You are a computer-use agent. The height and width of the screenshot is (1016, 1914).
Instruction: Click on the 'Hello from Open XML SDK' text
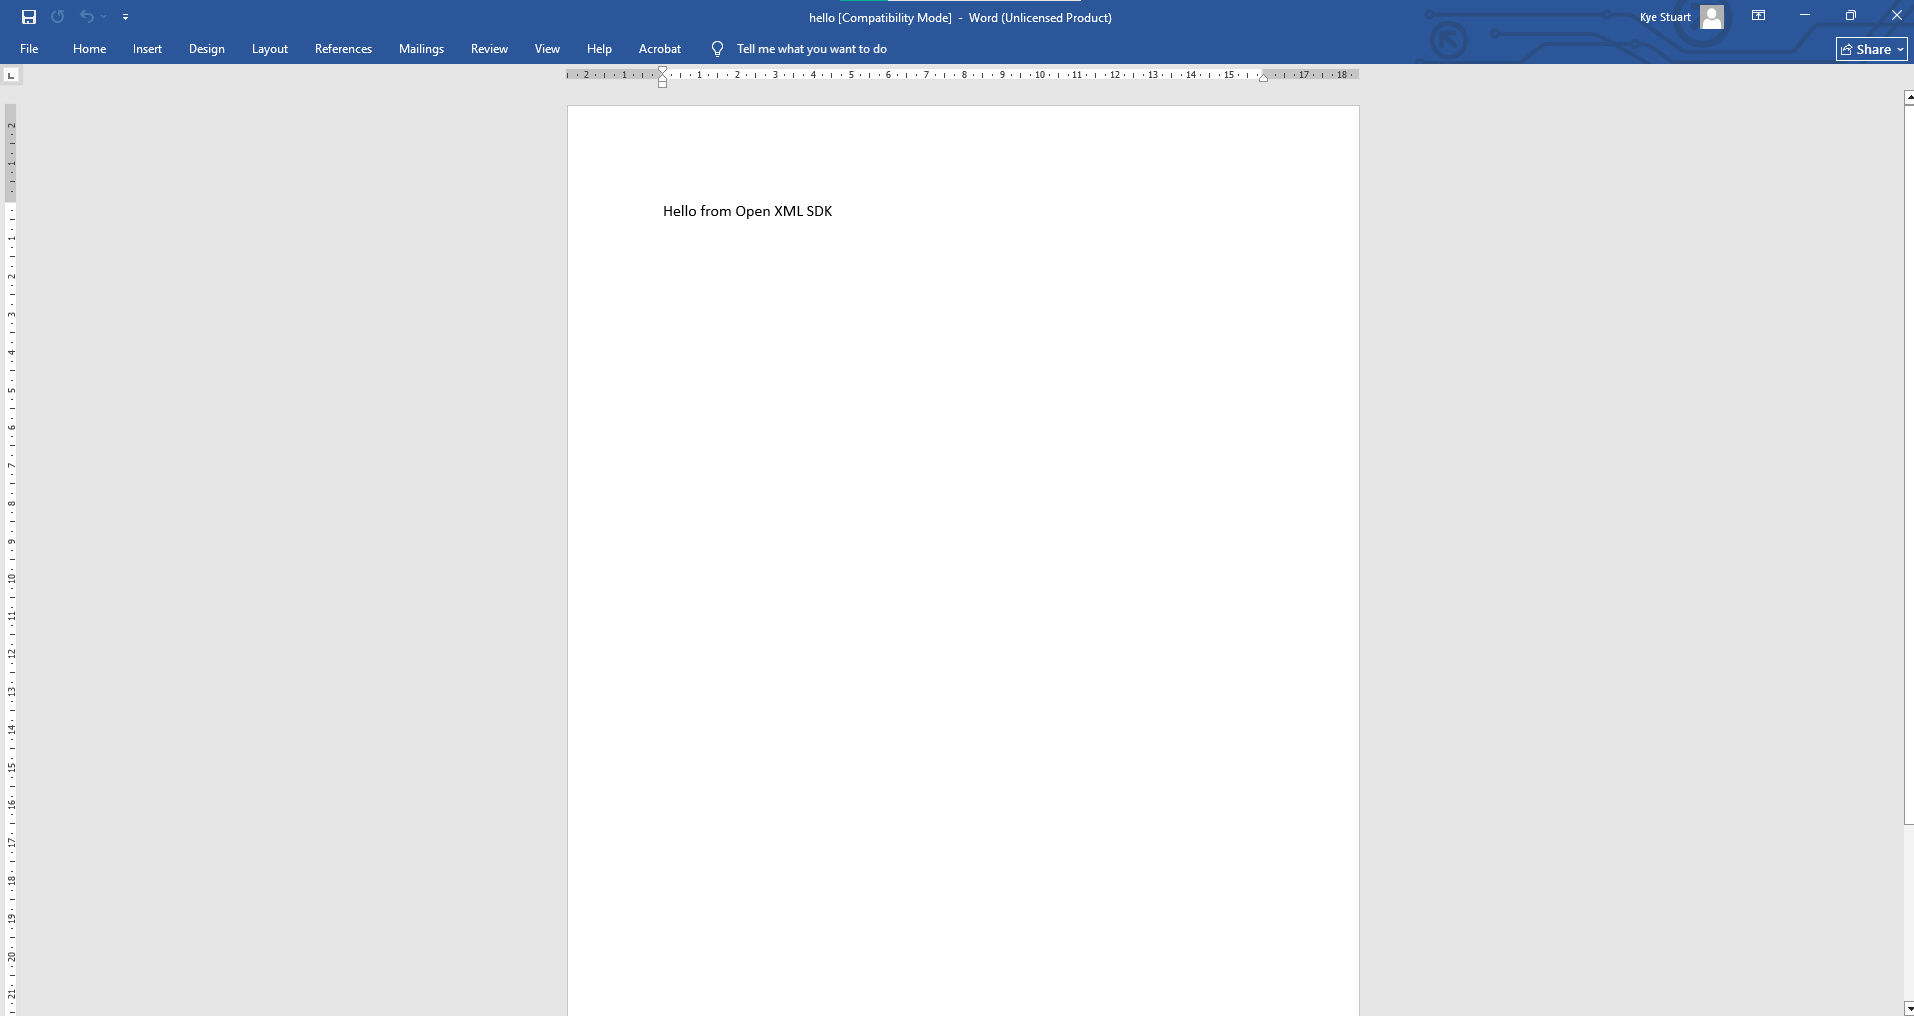747,211
